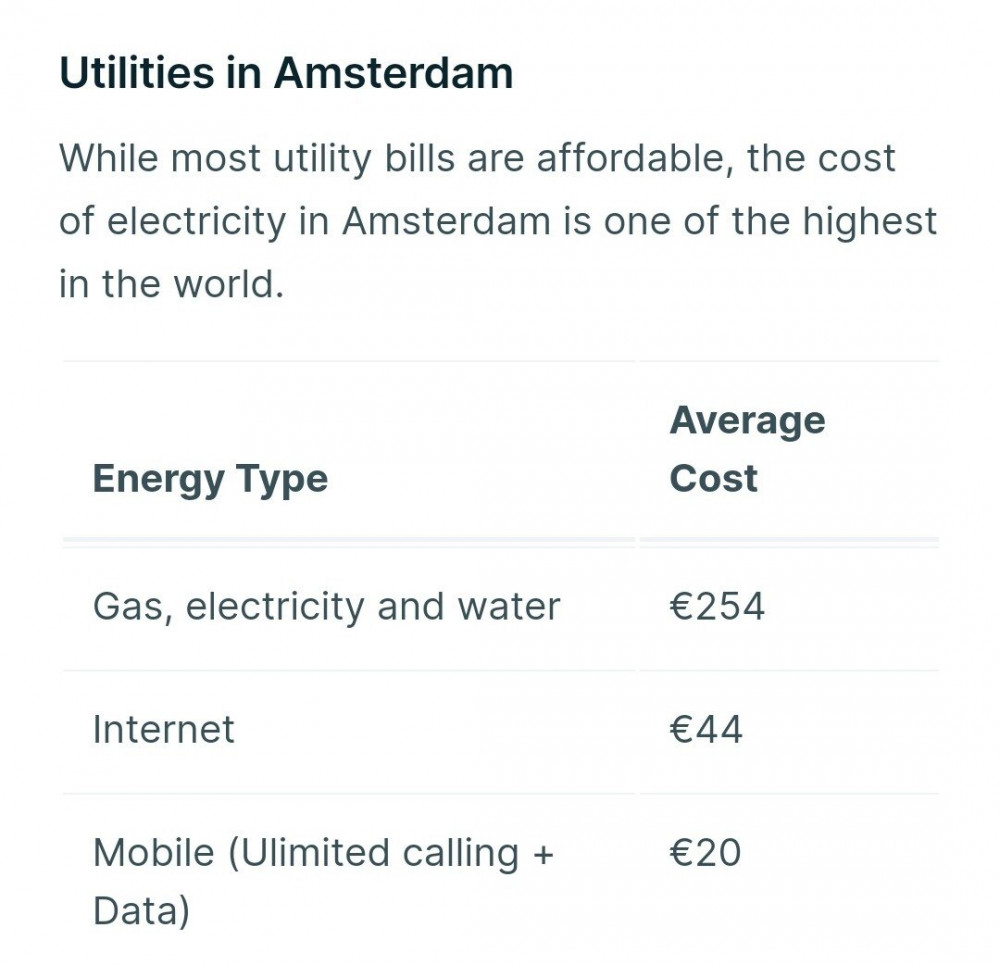Click the word "Cost" in the column header
Screen dimensions: 1000x965
click(x=713, y=478)
